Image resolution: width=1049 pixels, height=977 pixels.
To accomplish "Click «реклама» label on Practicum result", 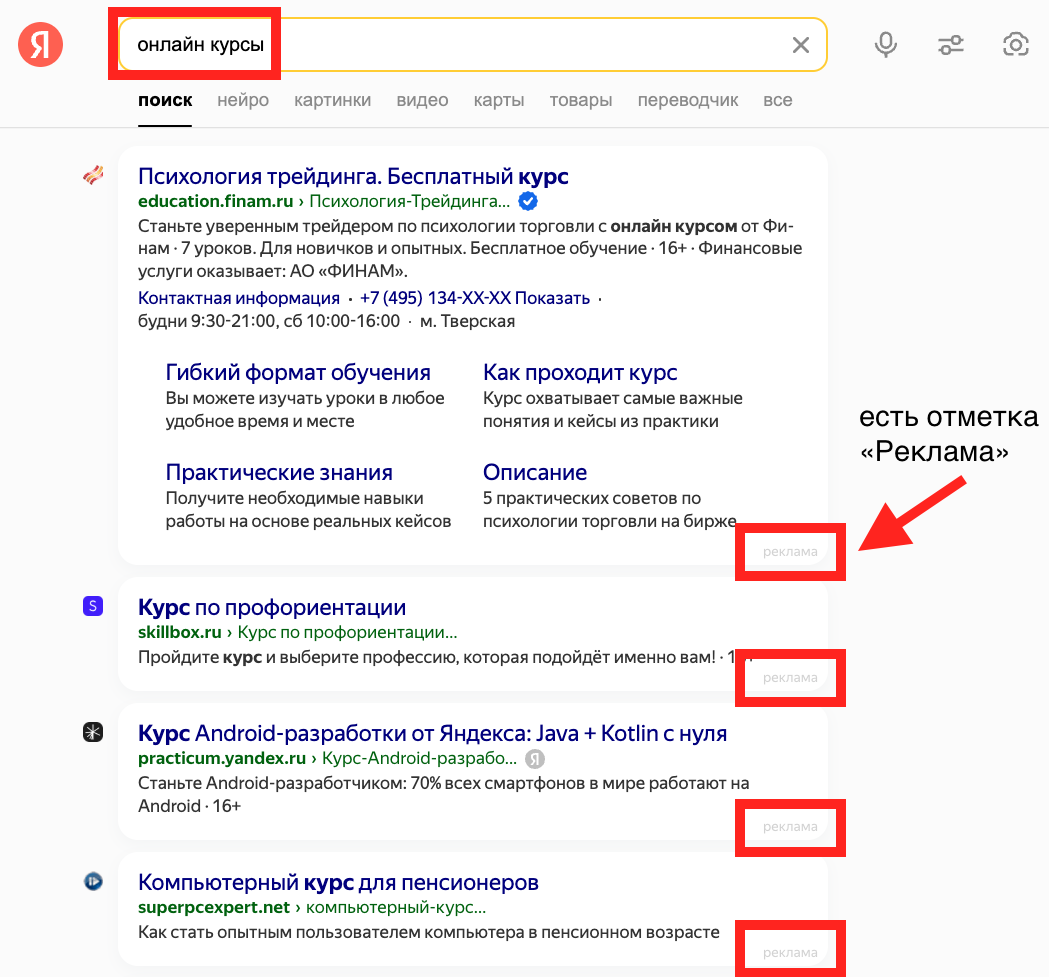I will (x=790, y=827).
